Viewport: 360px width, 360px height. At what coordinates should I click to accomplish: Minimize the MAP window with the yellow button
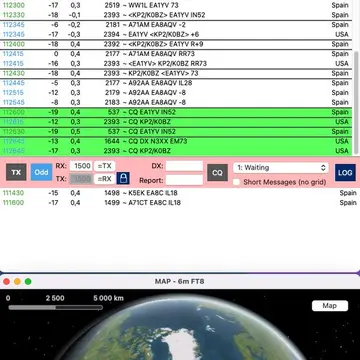pyautogui.click(x=17, y=282)
